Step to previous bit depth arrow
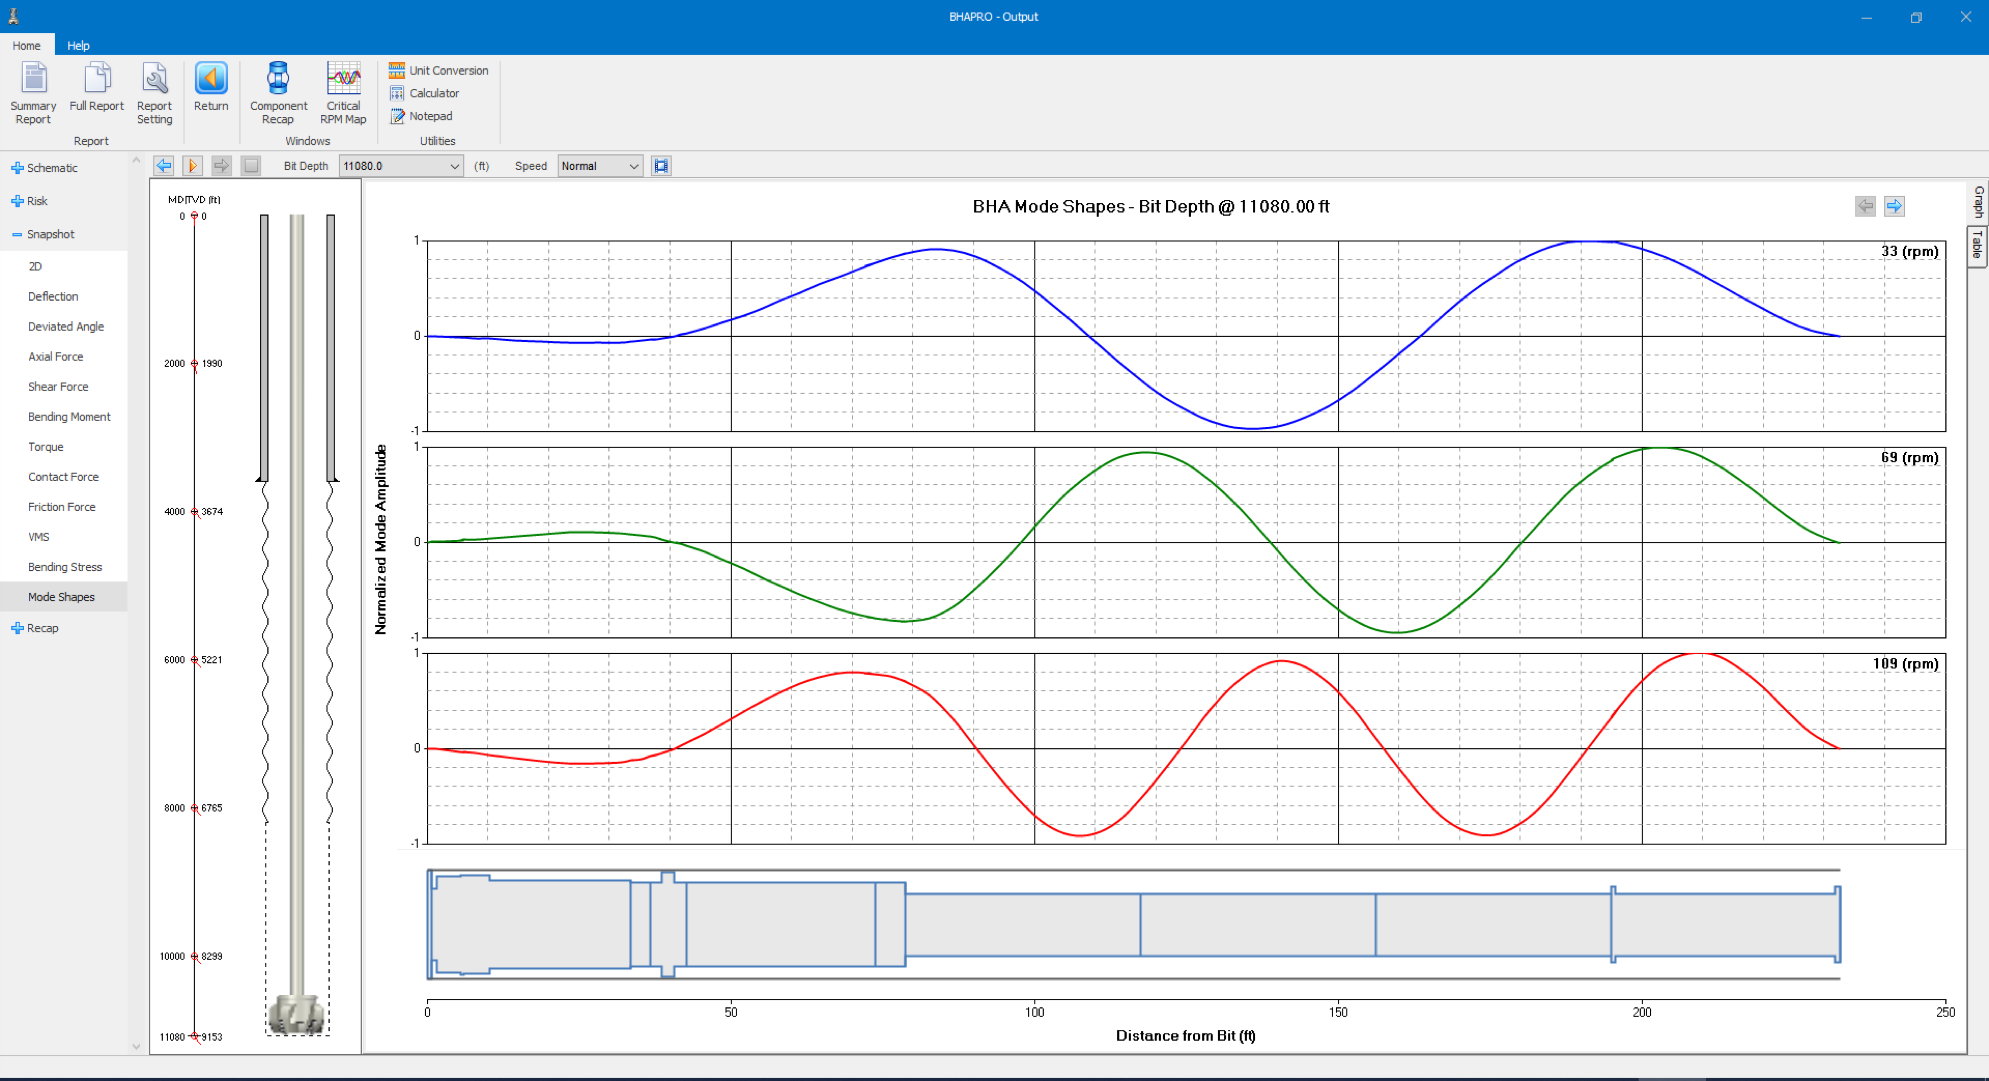 [164, 166]
